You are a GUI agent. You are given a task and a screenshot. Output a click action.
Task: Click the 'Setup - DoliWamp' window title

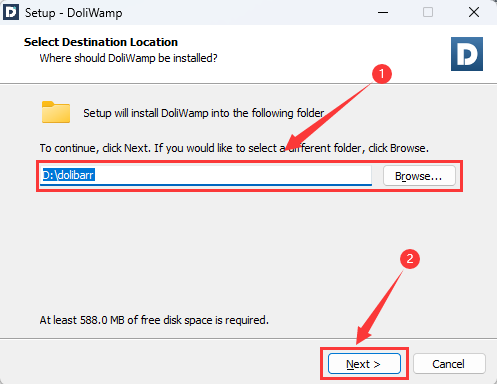click(74, 13)
